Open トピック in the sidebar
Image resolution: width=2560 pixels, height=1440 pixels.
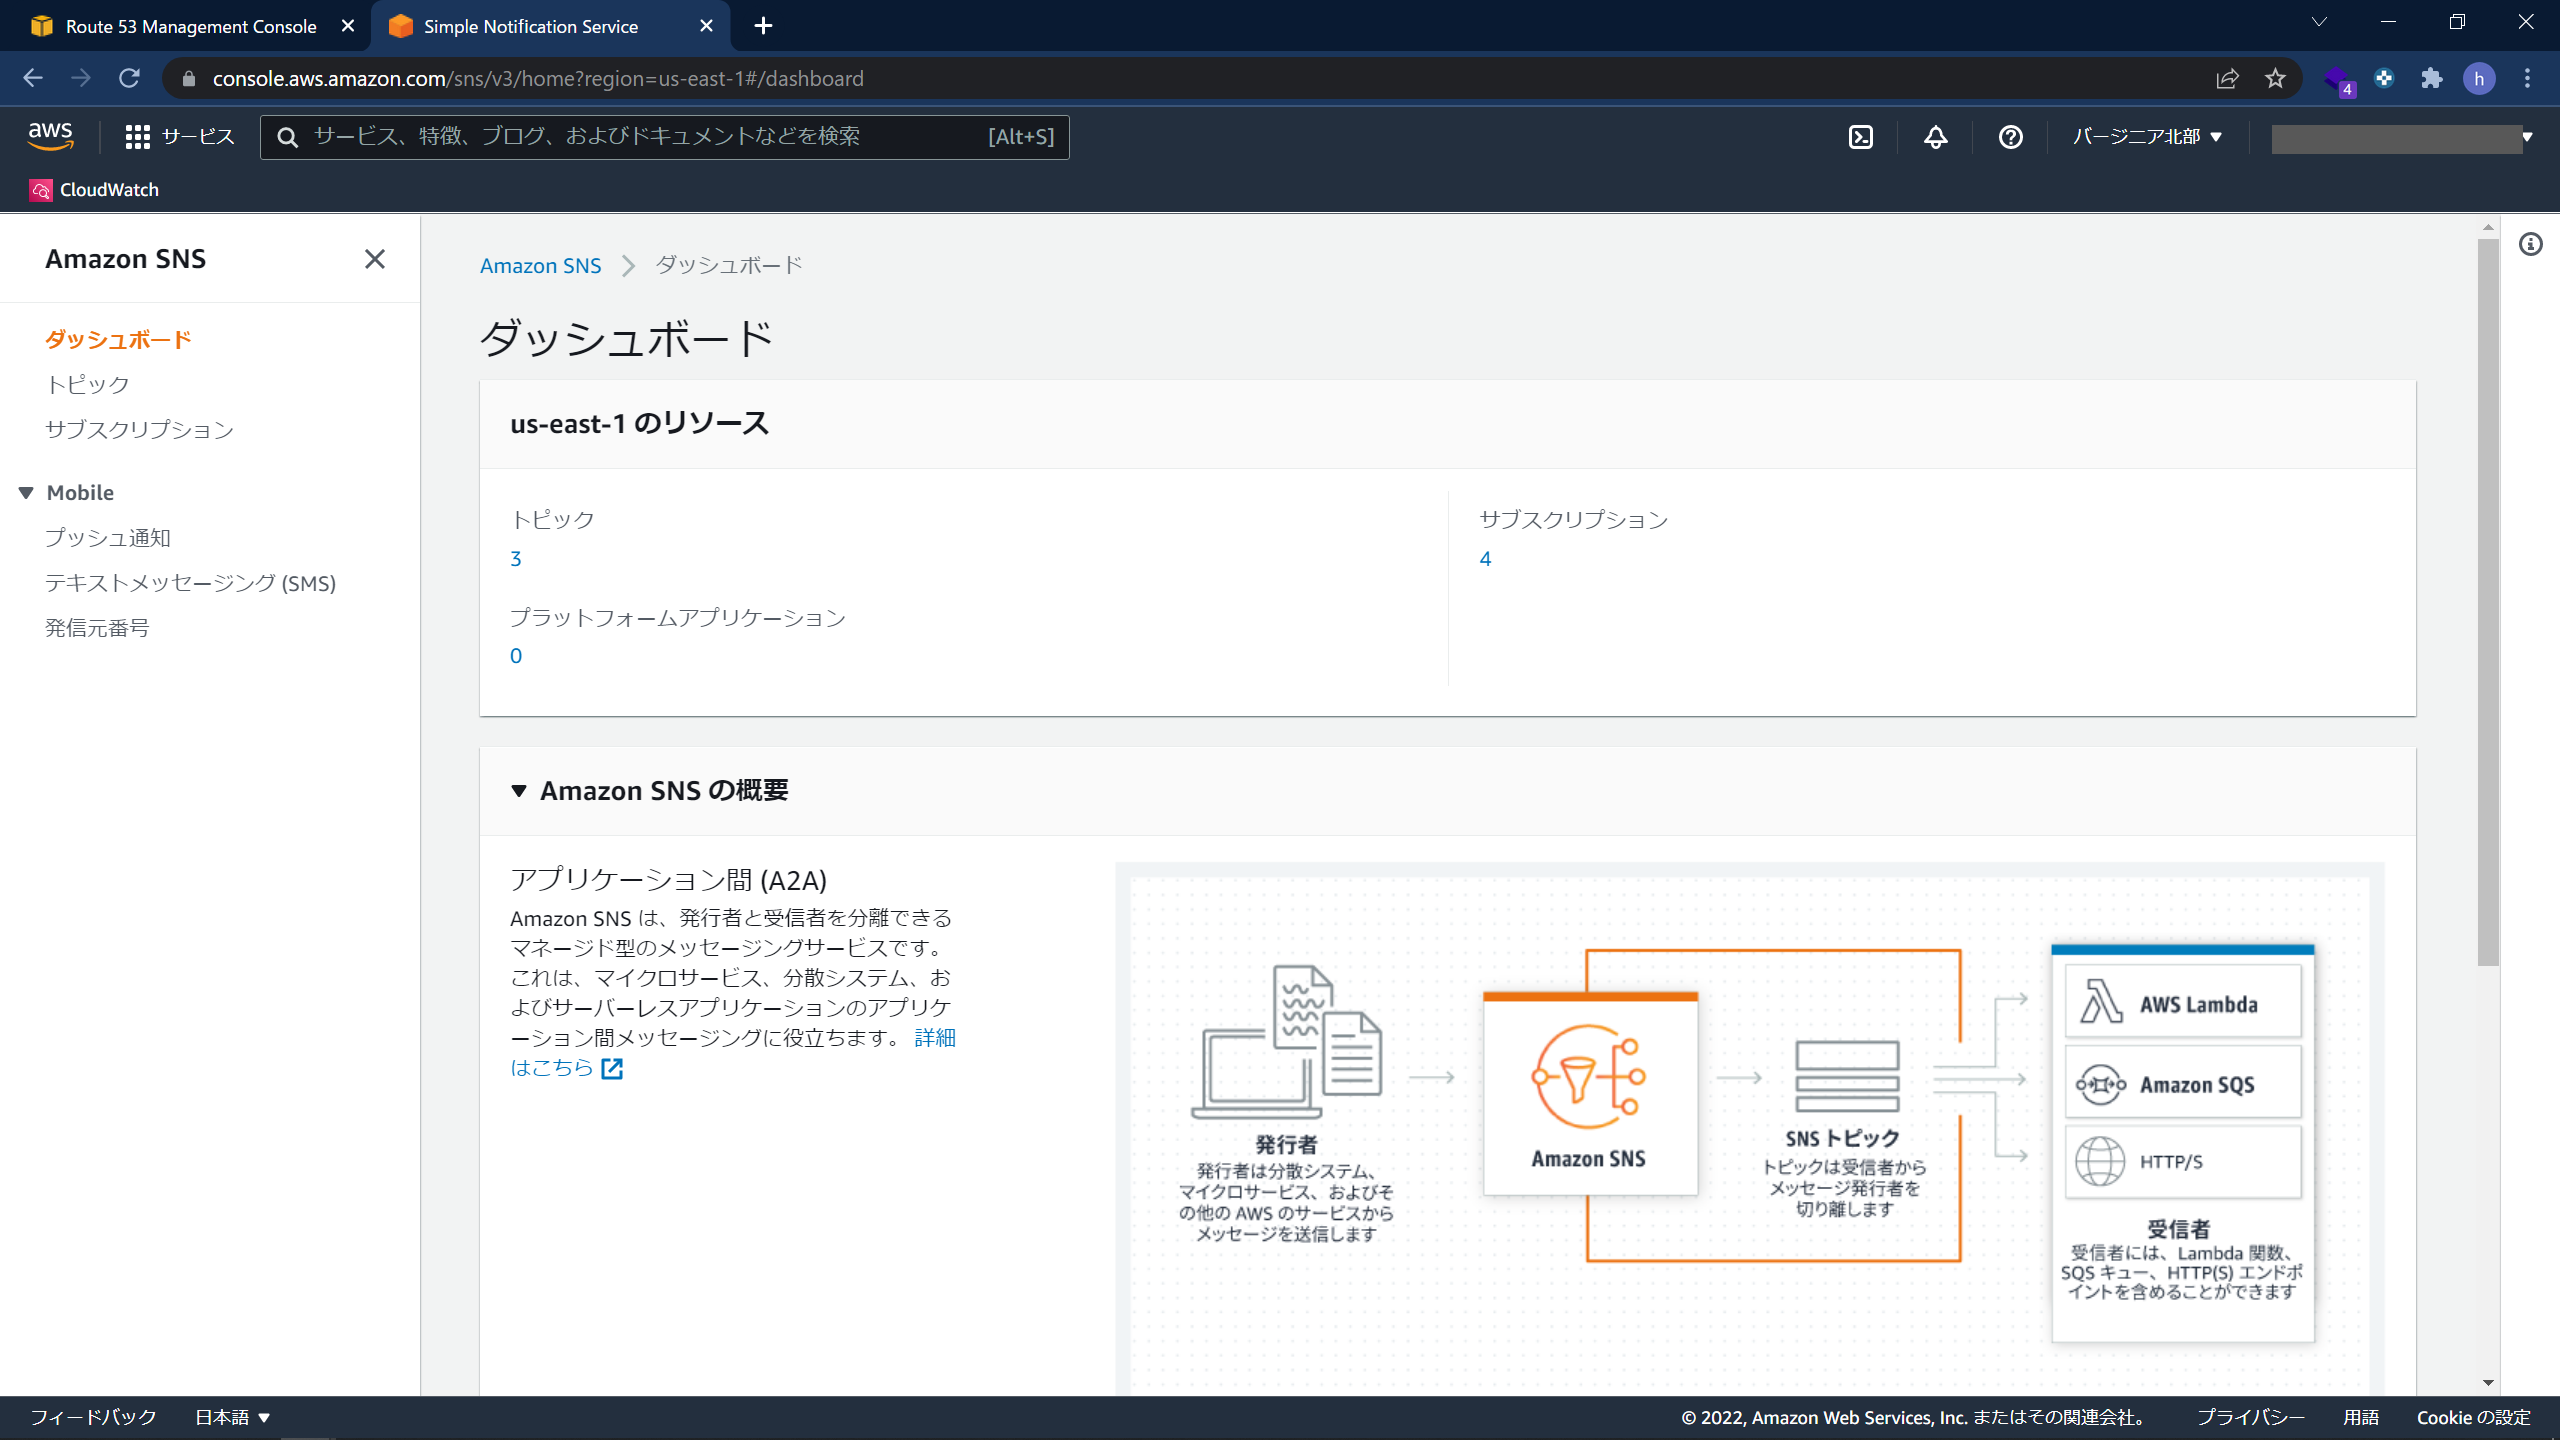click(88, 385)
